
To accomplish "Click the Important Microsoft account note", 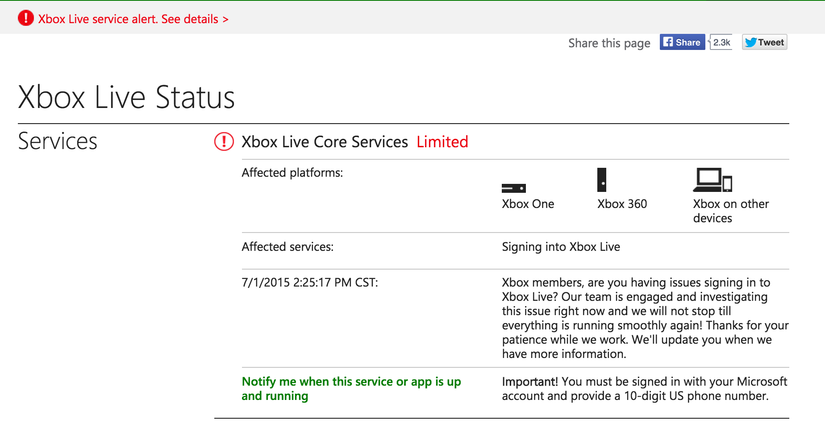I will point(645,389).
